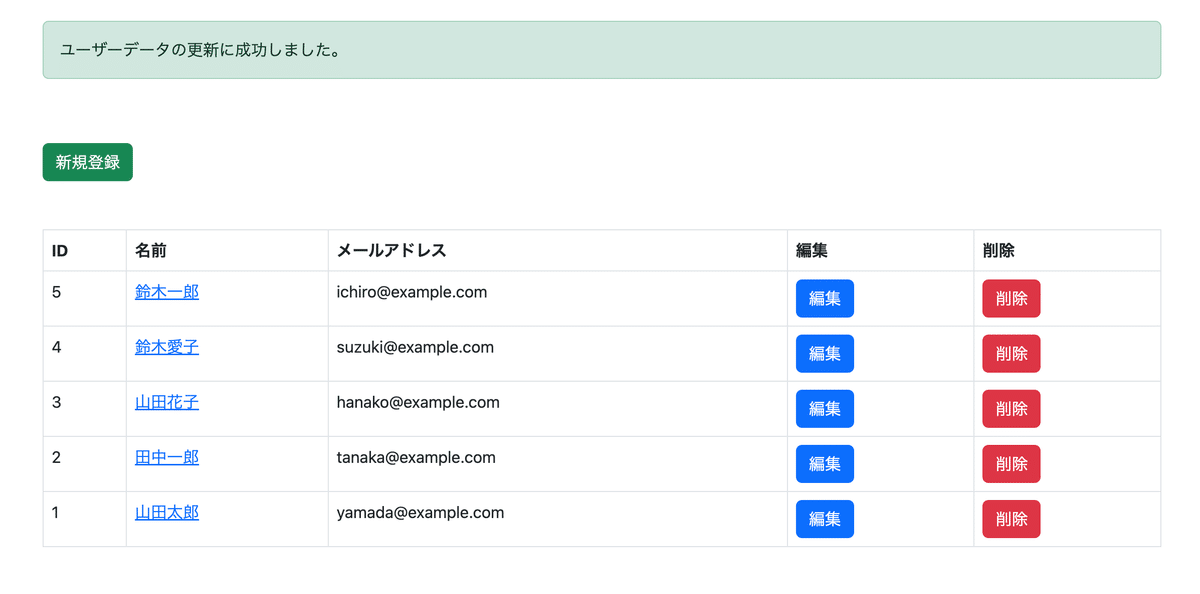Click the 削除 column header
The width and height of the screenshot is (1200, 594).
click(x=1067, y=250)
